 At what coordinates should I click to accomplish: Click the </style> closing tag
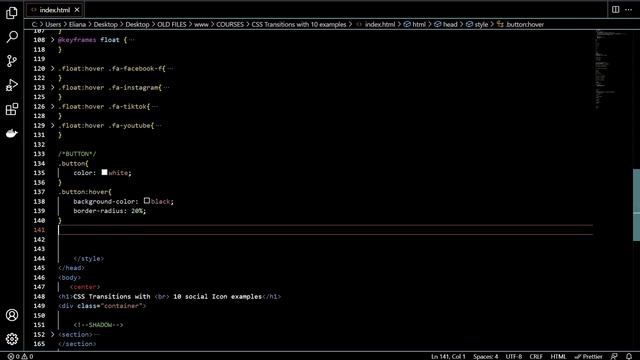click(89, 258)
